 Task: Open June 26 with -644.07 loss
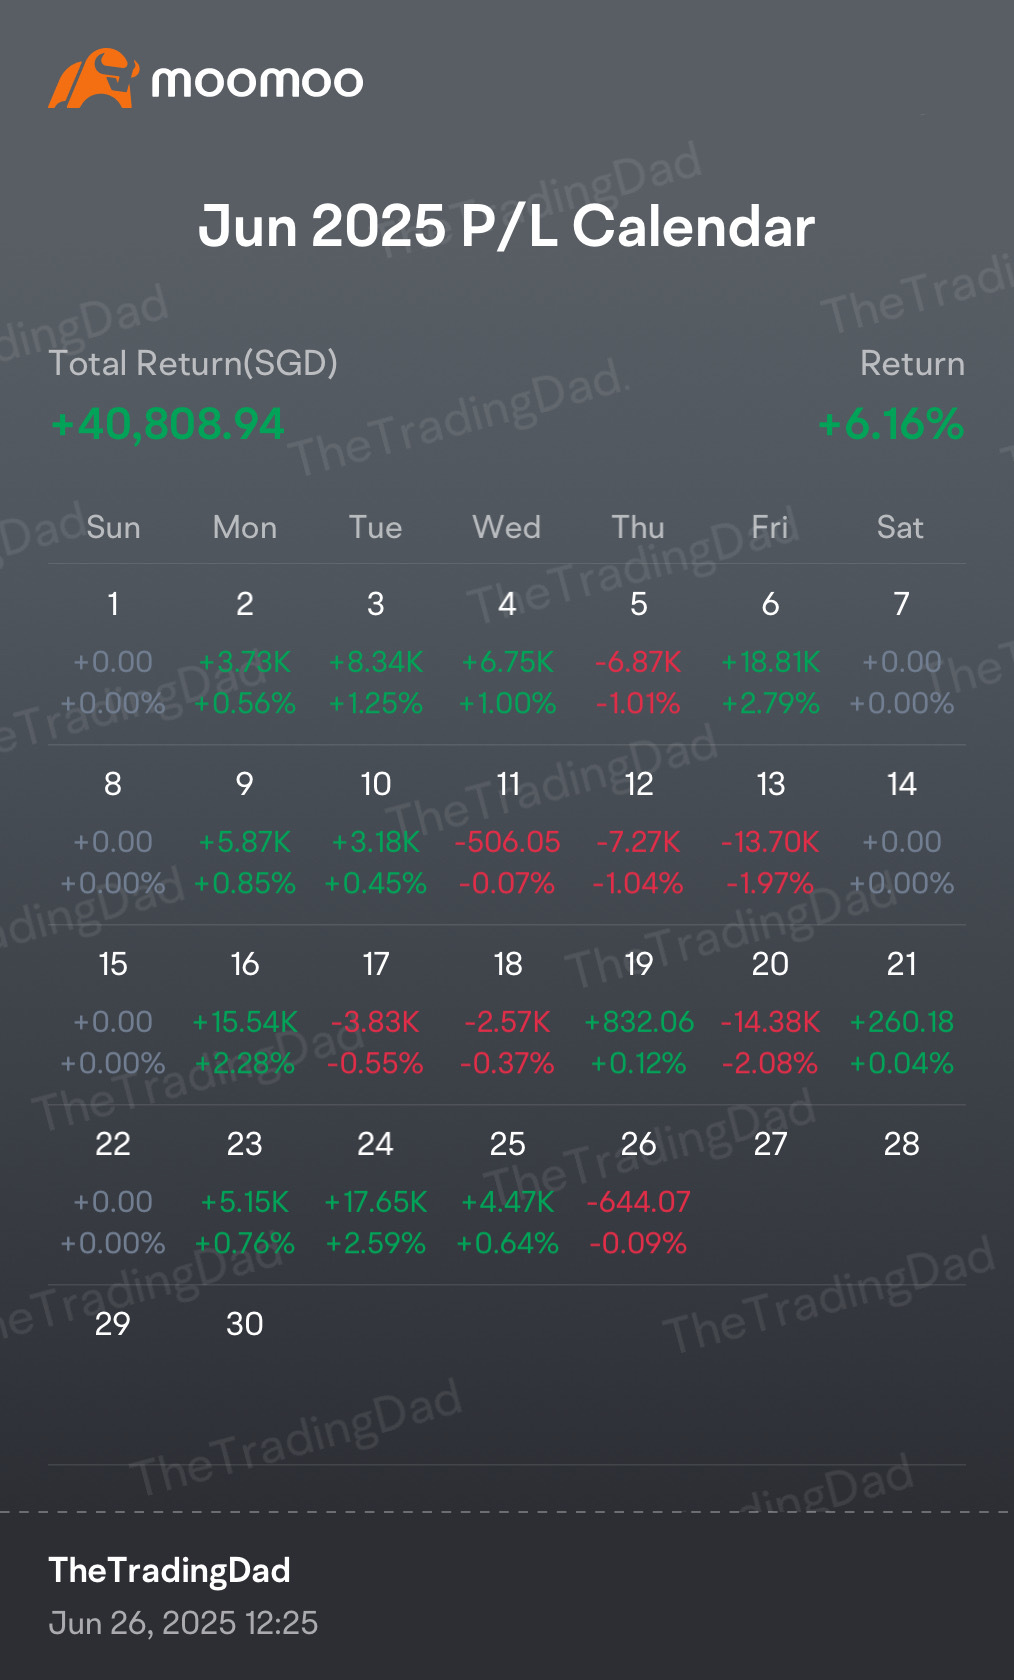point(638,1194)
